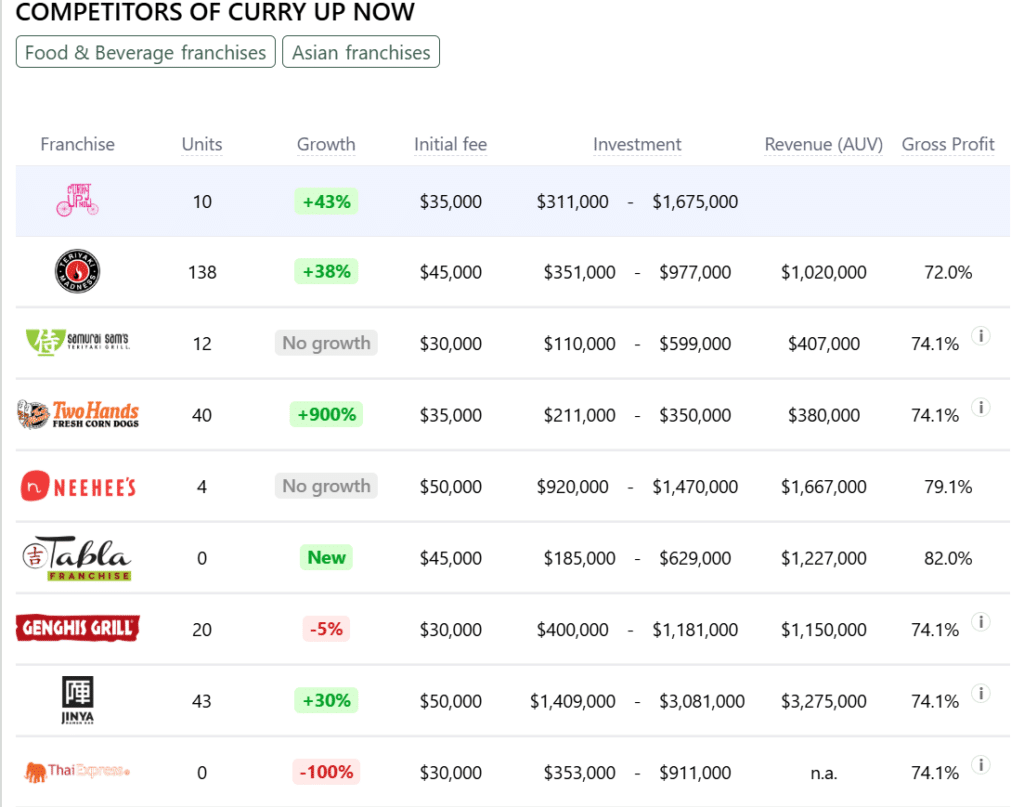The height and width of the screenshot is (807, 1024).
Task: Click info icon in JINYA row
Action: click(x=980, y=693)
